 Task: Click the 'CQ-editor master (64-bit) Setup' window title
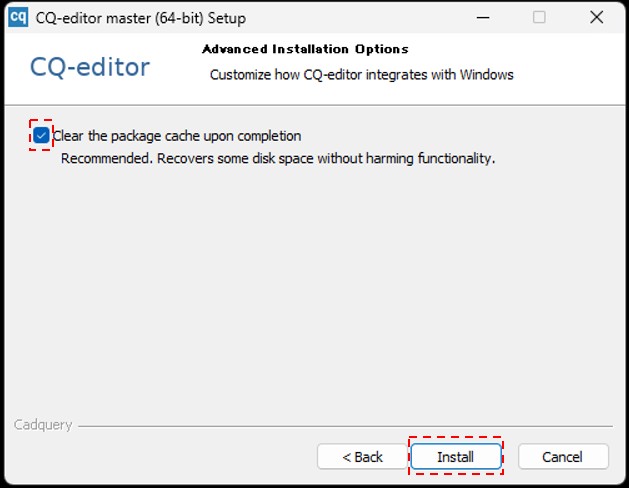(x=140, y=18)
